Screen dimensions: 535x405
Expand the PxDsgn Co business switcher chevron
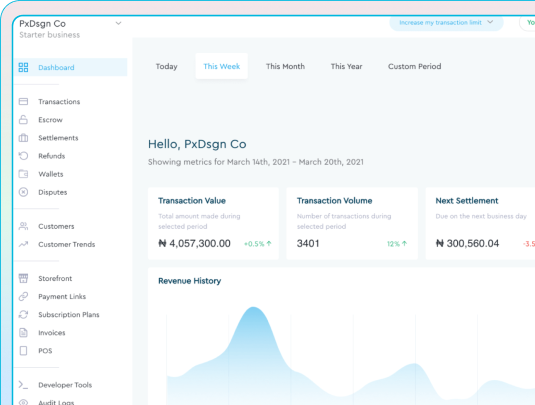pos(118,24)
